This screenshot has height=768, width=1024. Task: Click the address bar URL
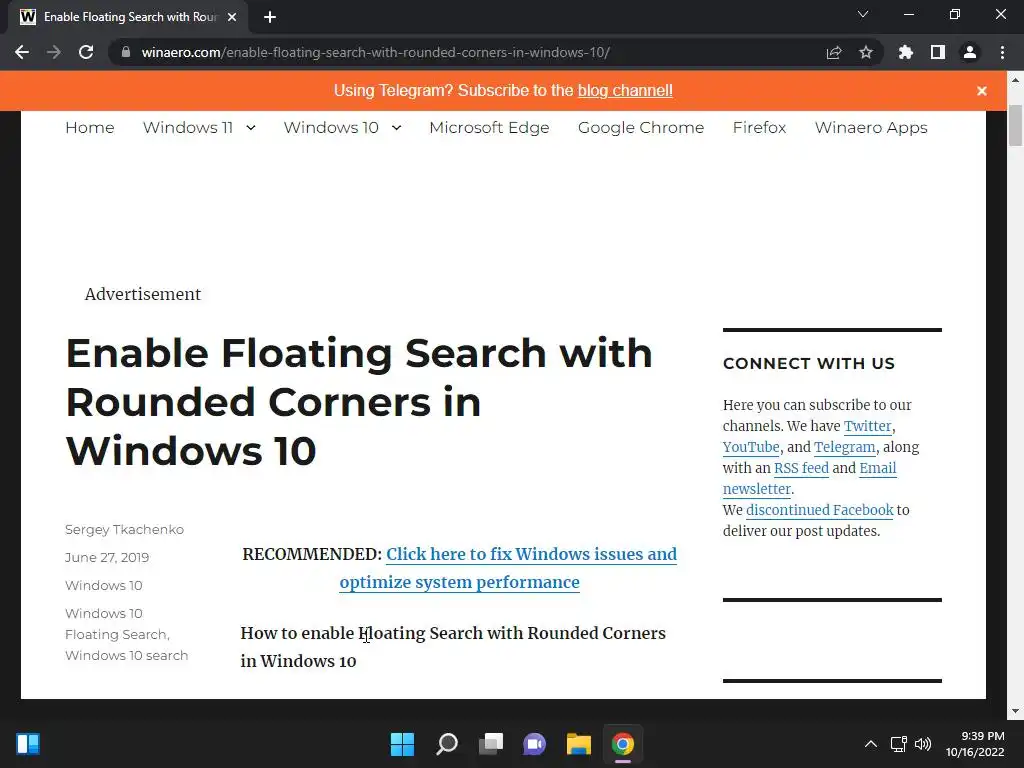point(376,52)
